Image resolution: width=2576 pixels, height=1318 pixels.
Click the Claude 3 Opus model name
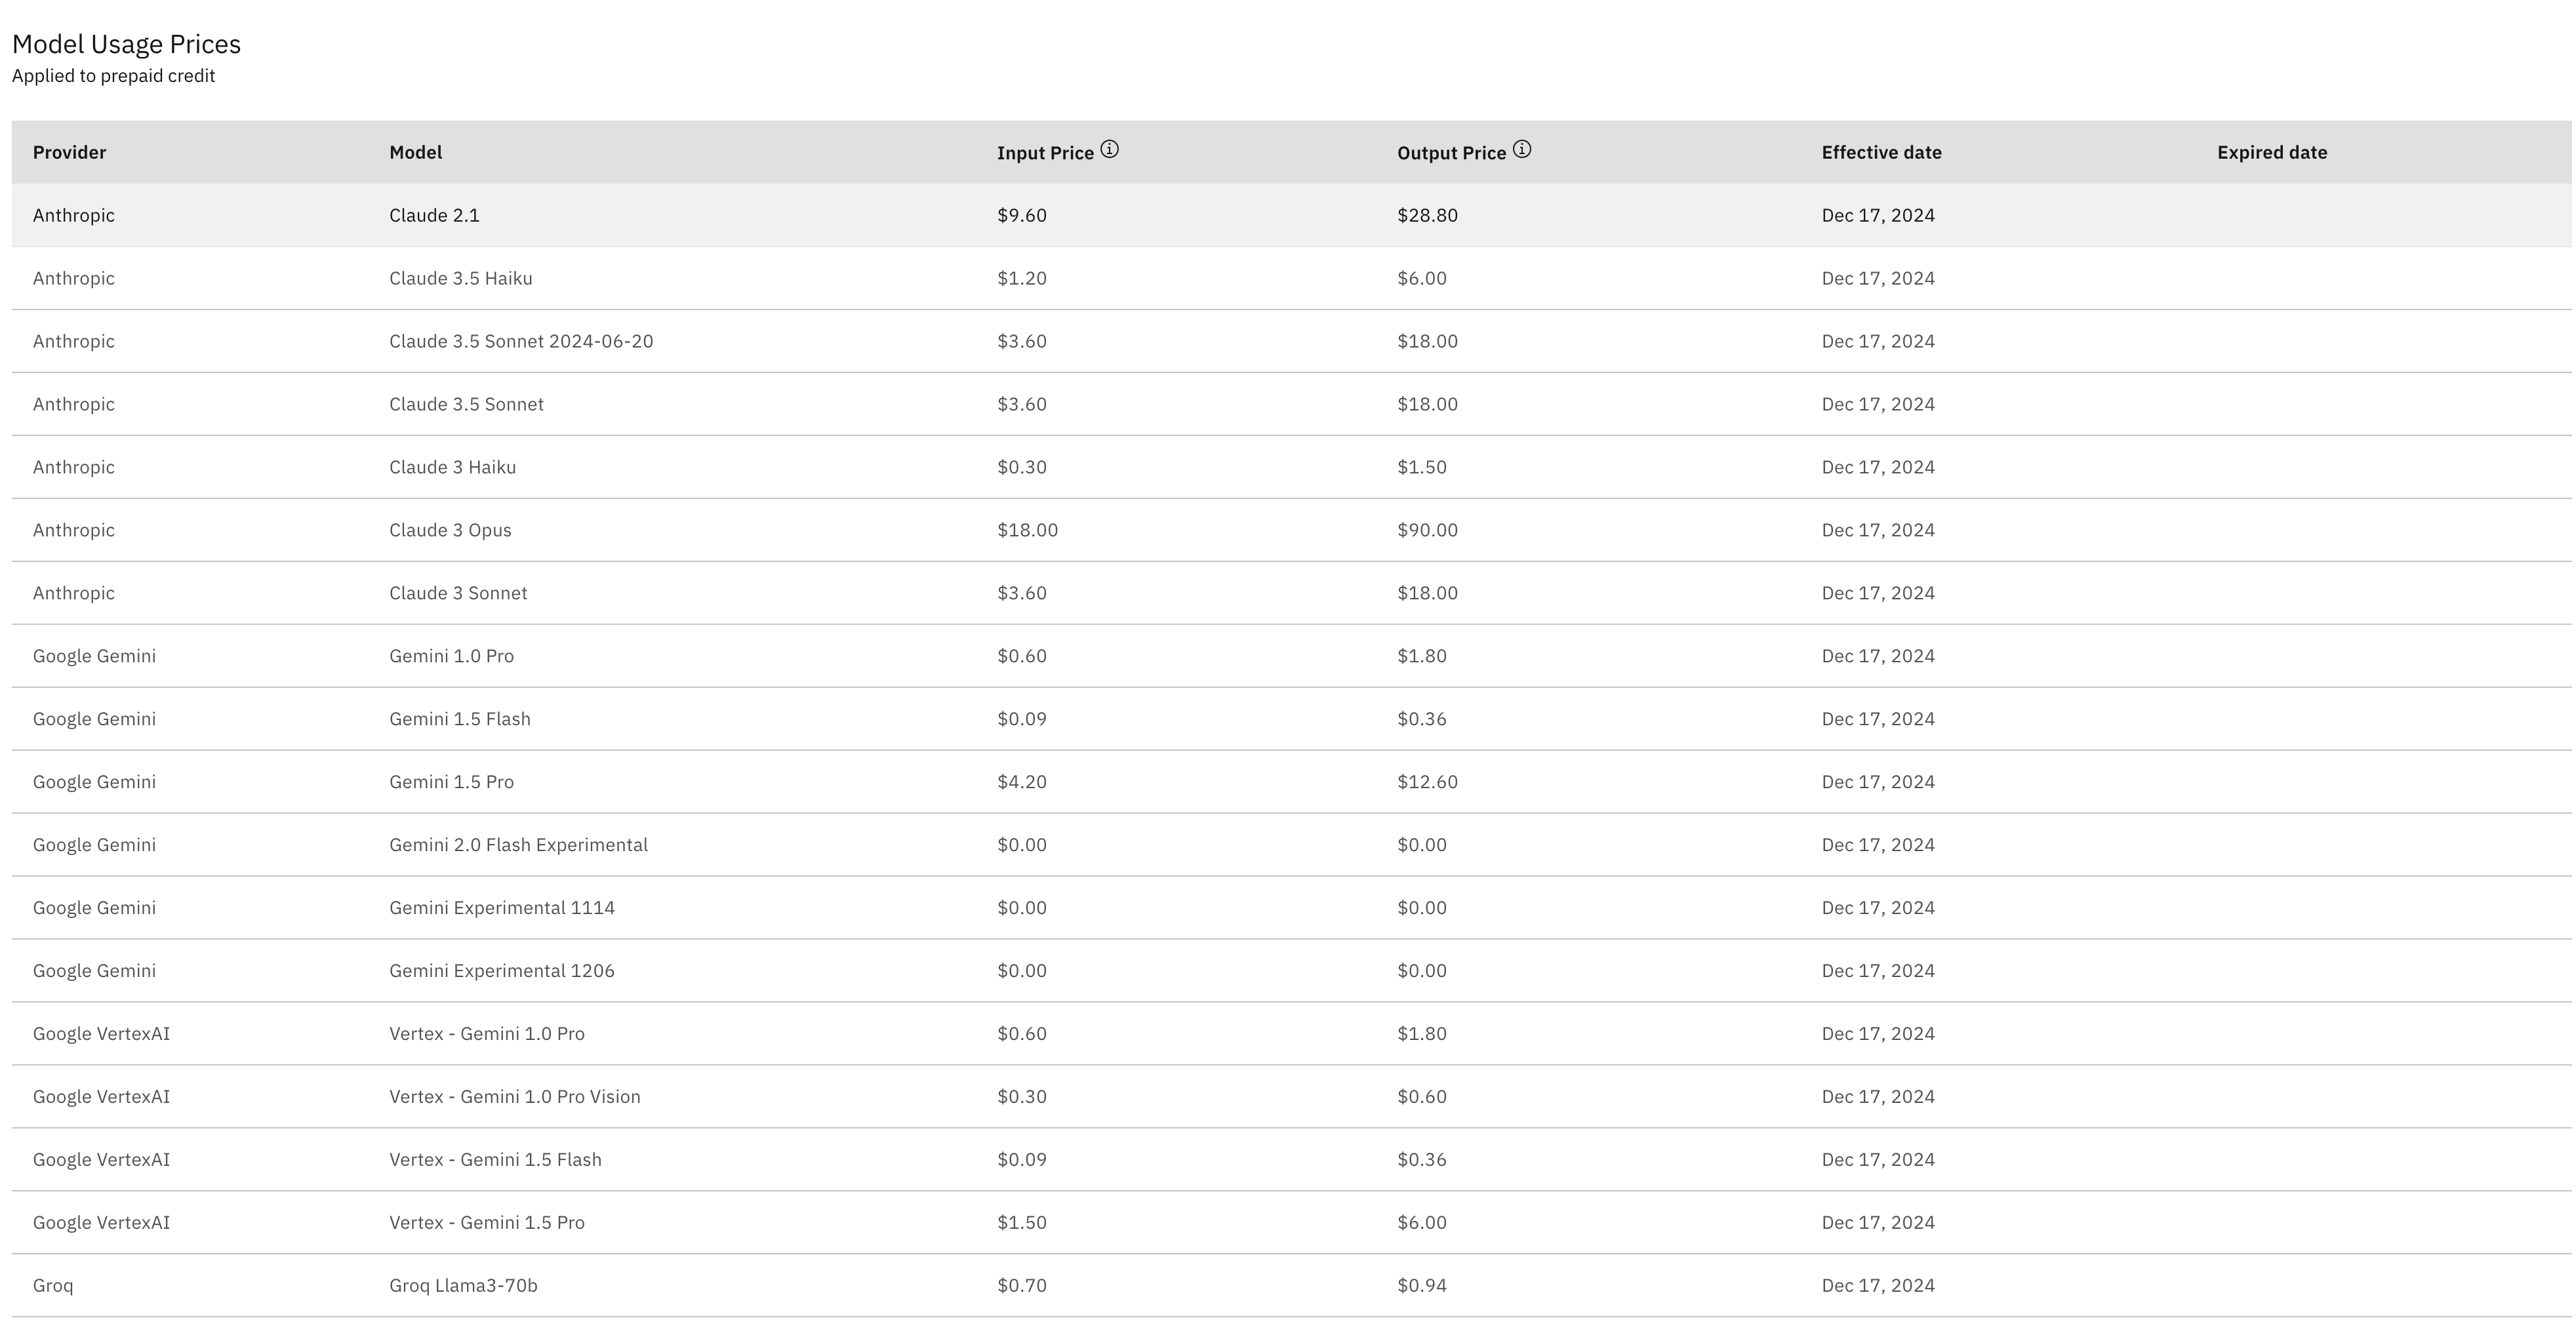click(450, 530)
